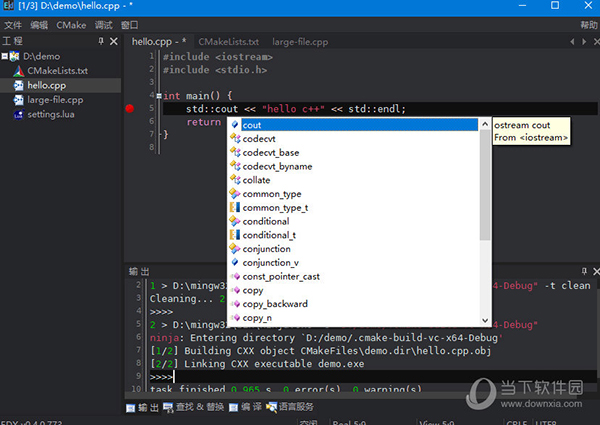The width and height of the screenshot is (600, 425).
Task: Click the 查找 & 替换 tab search icon
Action: click(168, 408)
